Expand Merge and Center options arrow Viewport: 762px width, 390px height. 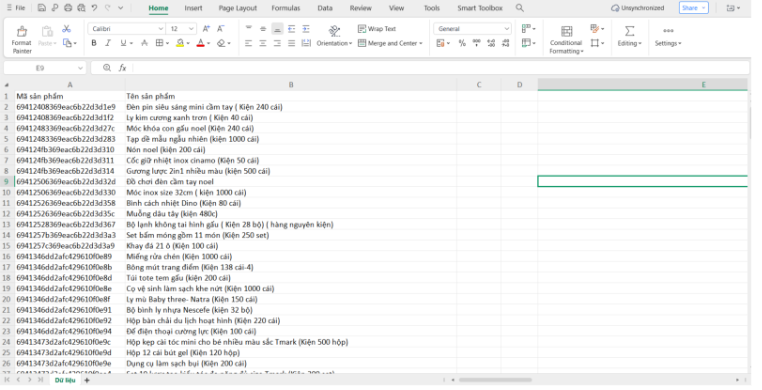(421, 44)
